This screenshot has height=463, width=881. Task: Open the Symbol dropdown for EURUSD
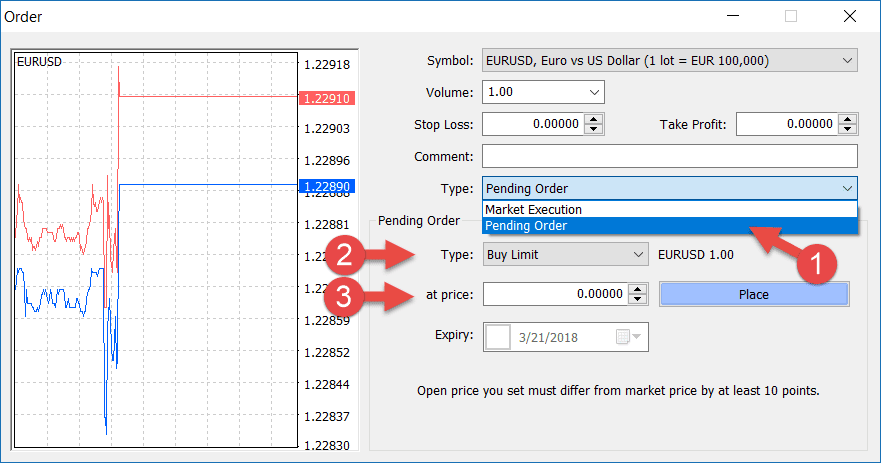(669, 60)
